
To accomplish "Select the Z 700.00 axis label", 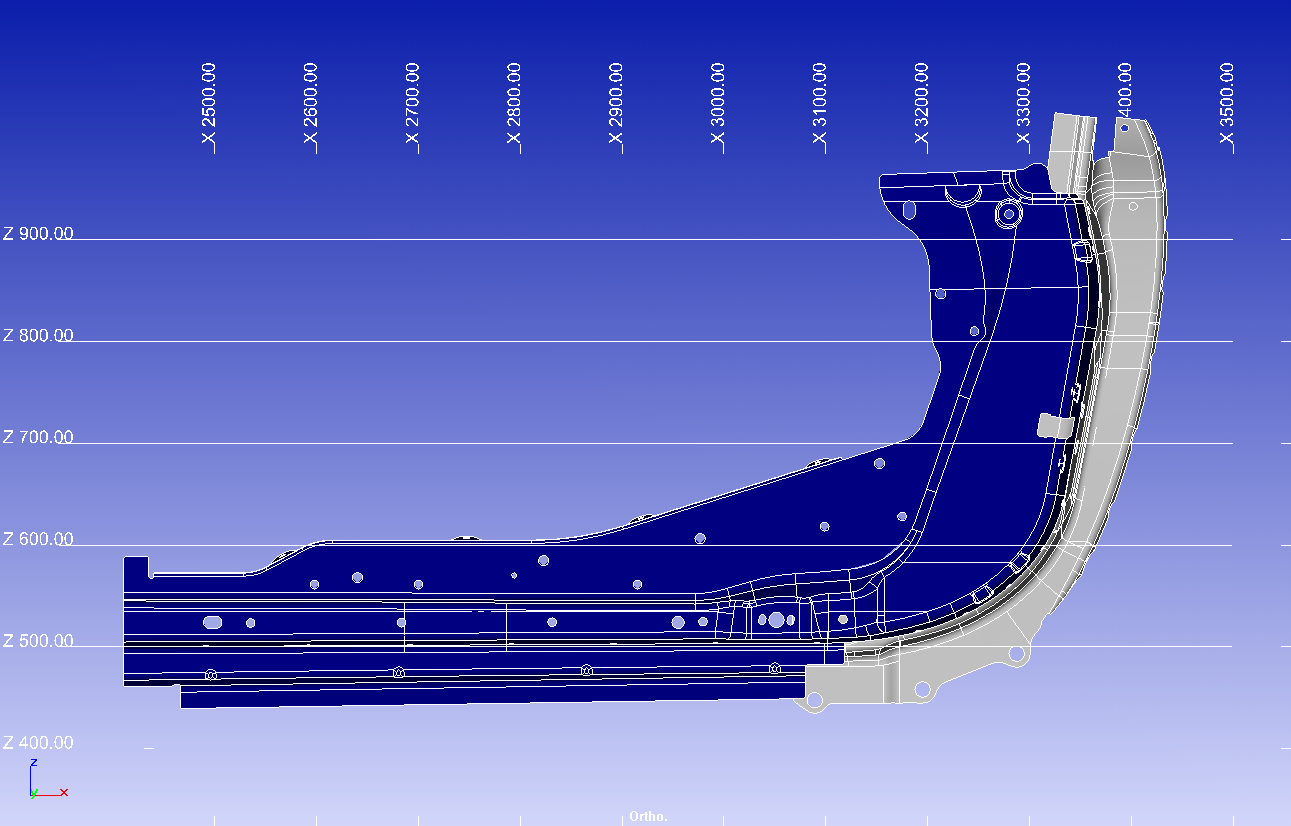I will 38,438.
